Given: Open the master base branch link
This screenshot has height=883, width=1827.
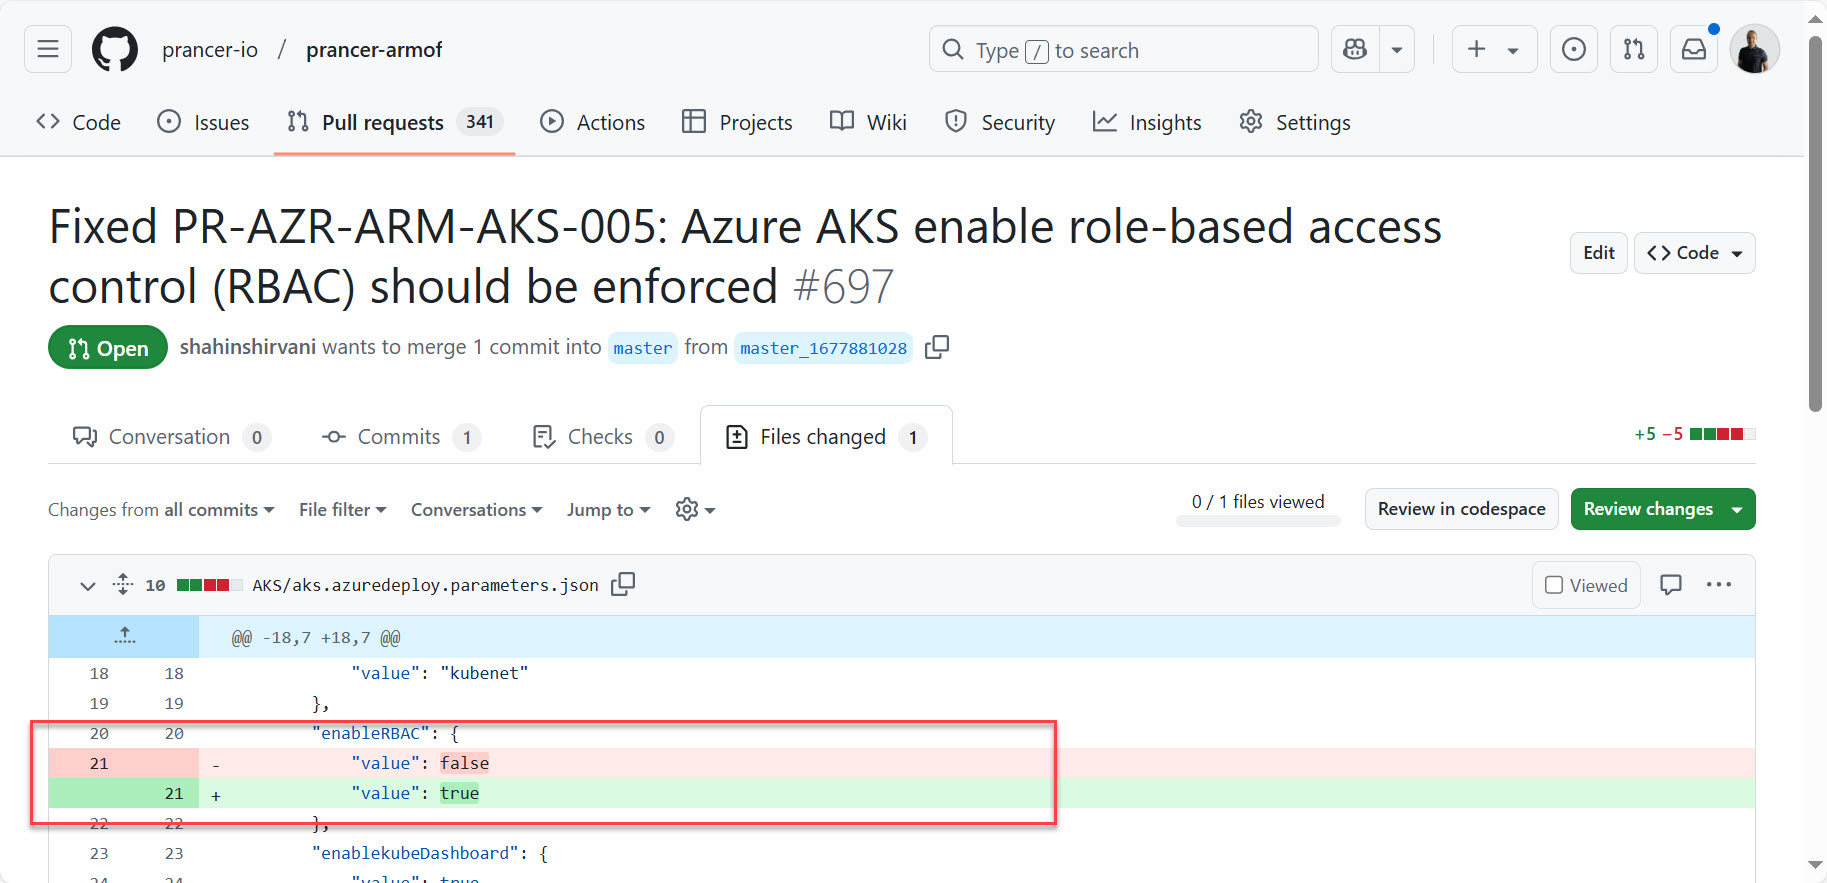Looking at the screenshot, I should [642, 348].
